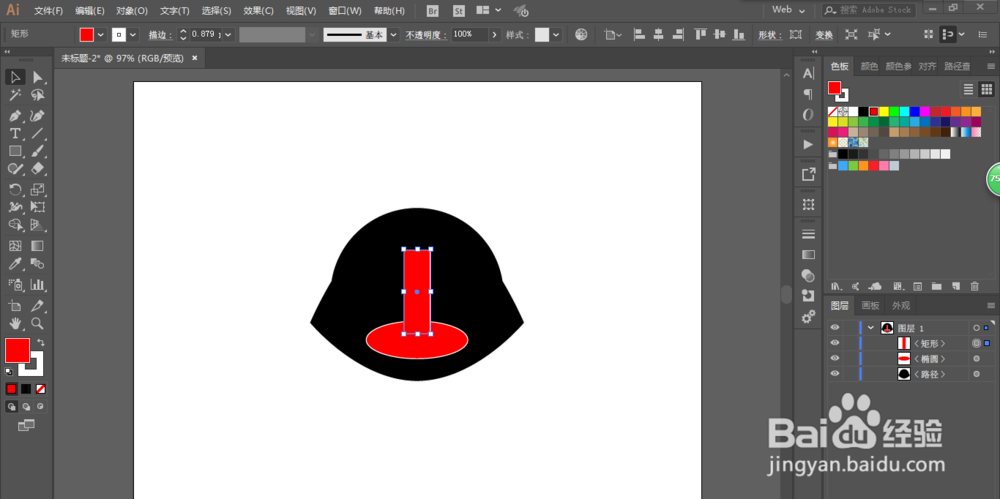Open the swatches panel flyout menu
This screenshot has width=1000, height=499.
point(990,66)
